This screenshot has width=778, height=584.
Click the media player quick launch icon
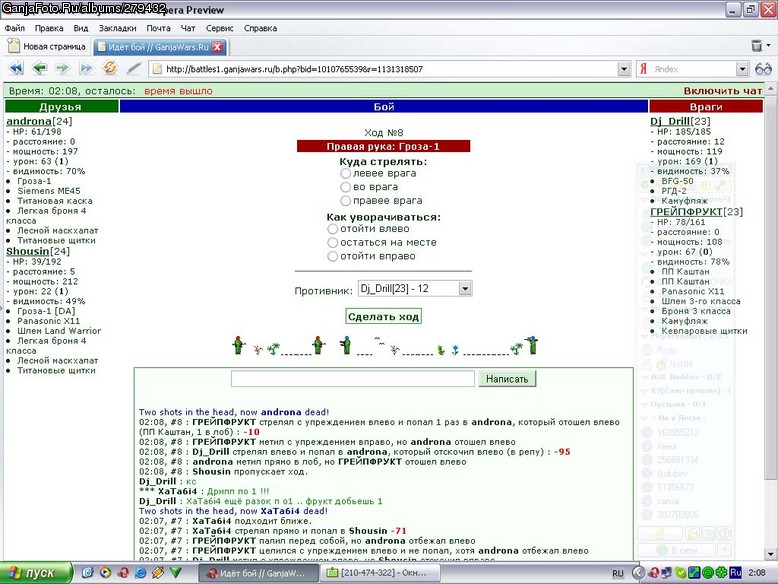pyautogui.click(x=105, y=573)
